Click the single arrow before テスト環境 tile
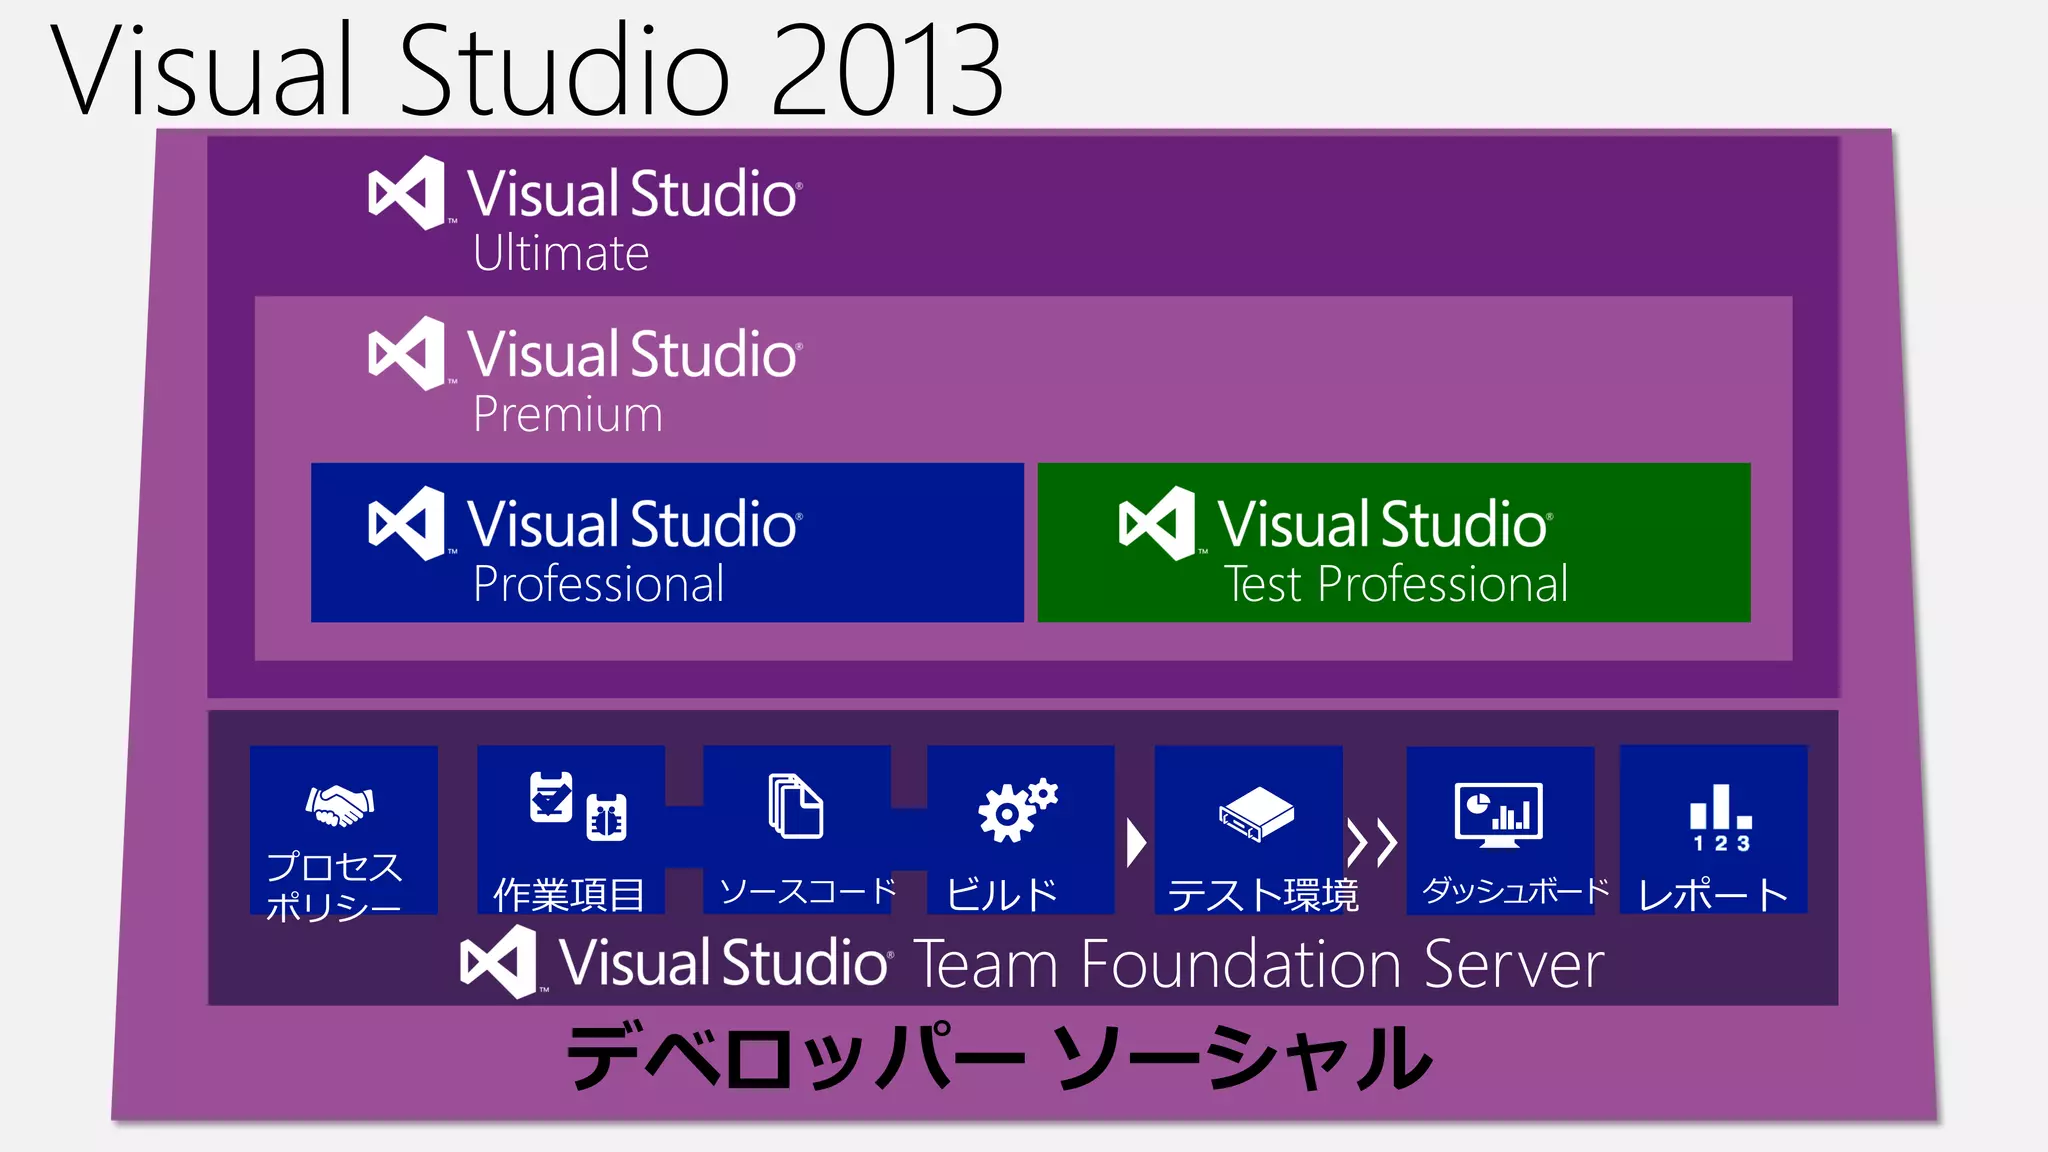This screenshot has height=1152, width=2048. pyautogui.click(x=1136, y=843)
